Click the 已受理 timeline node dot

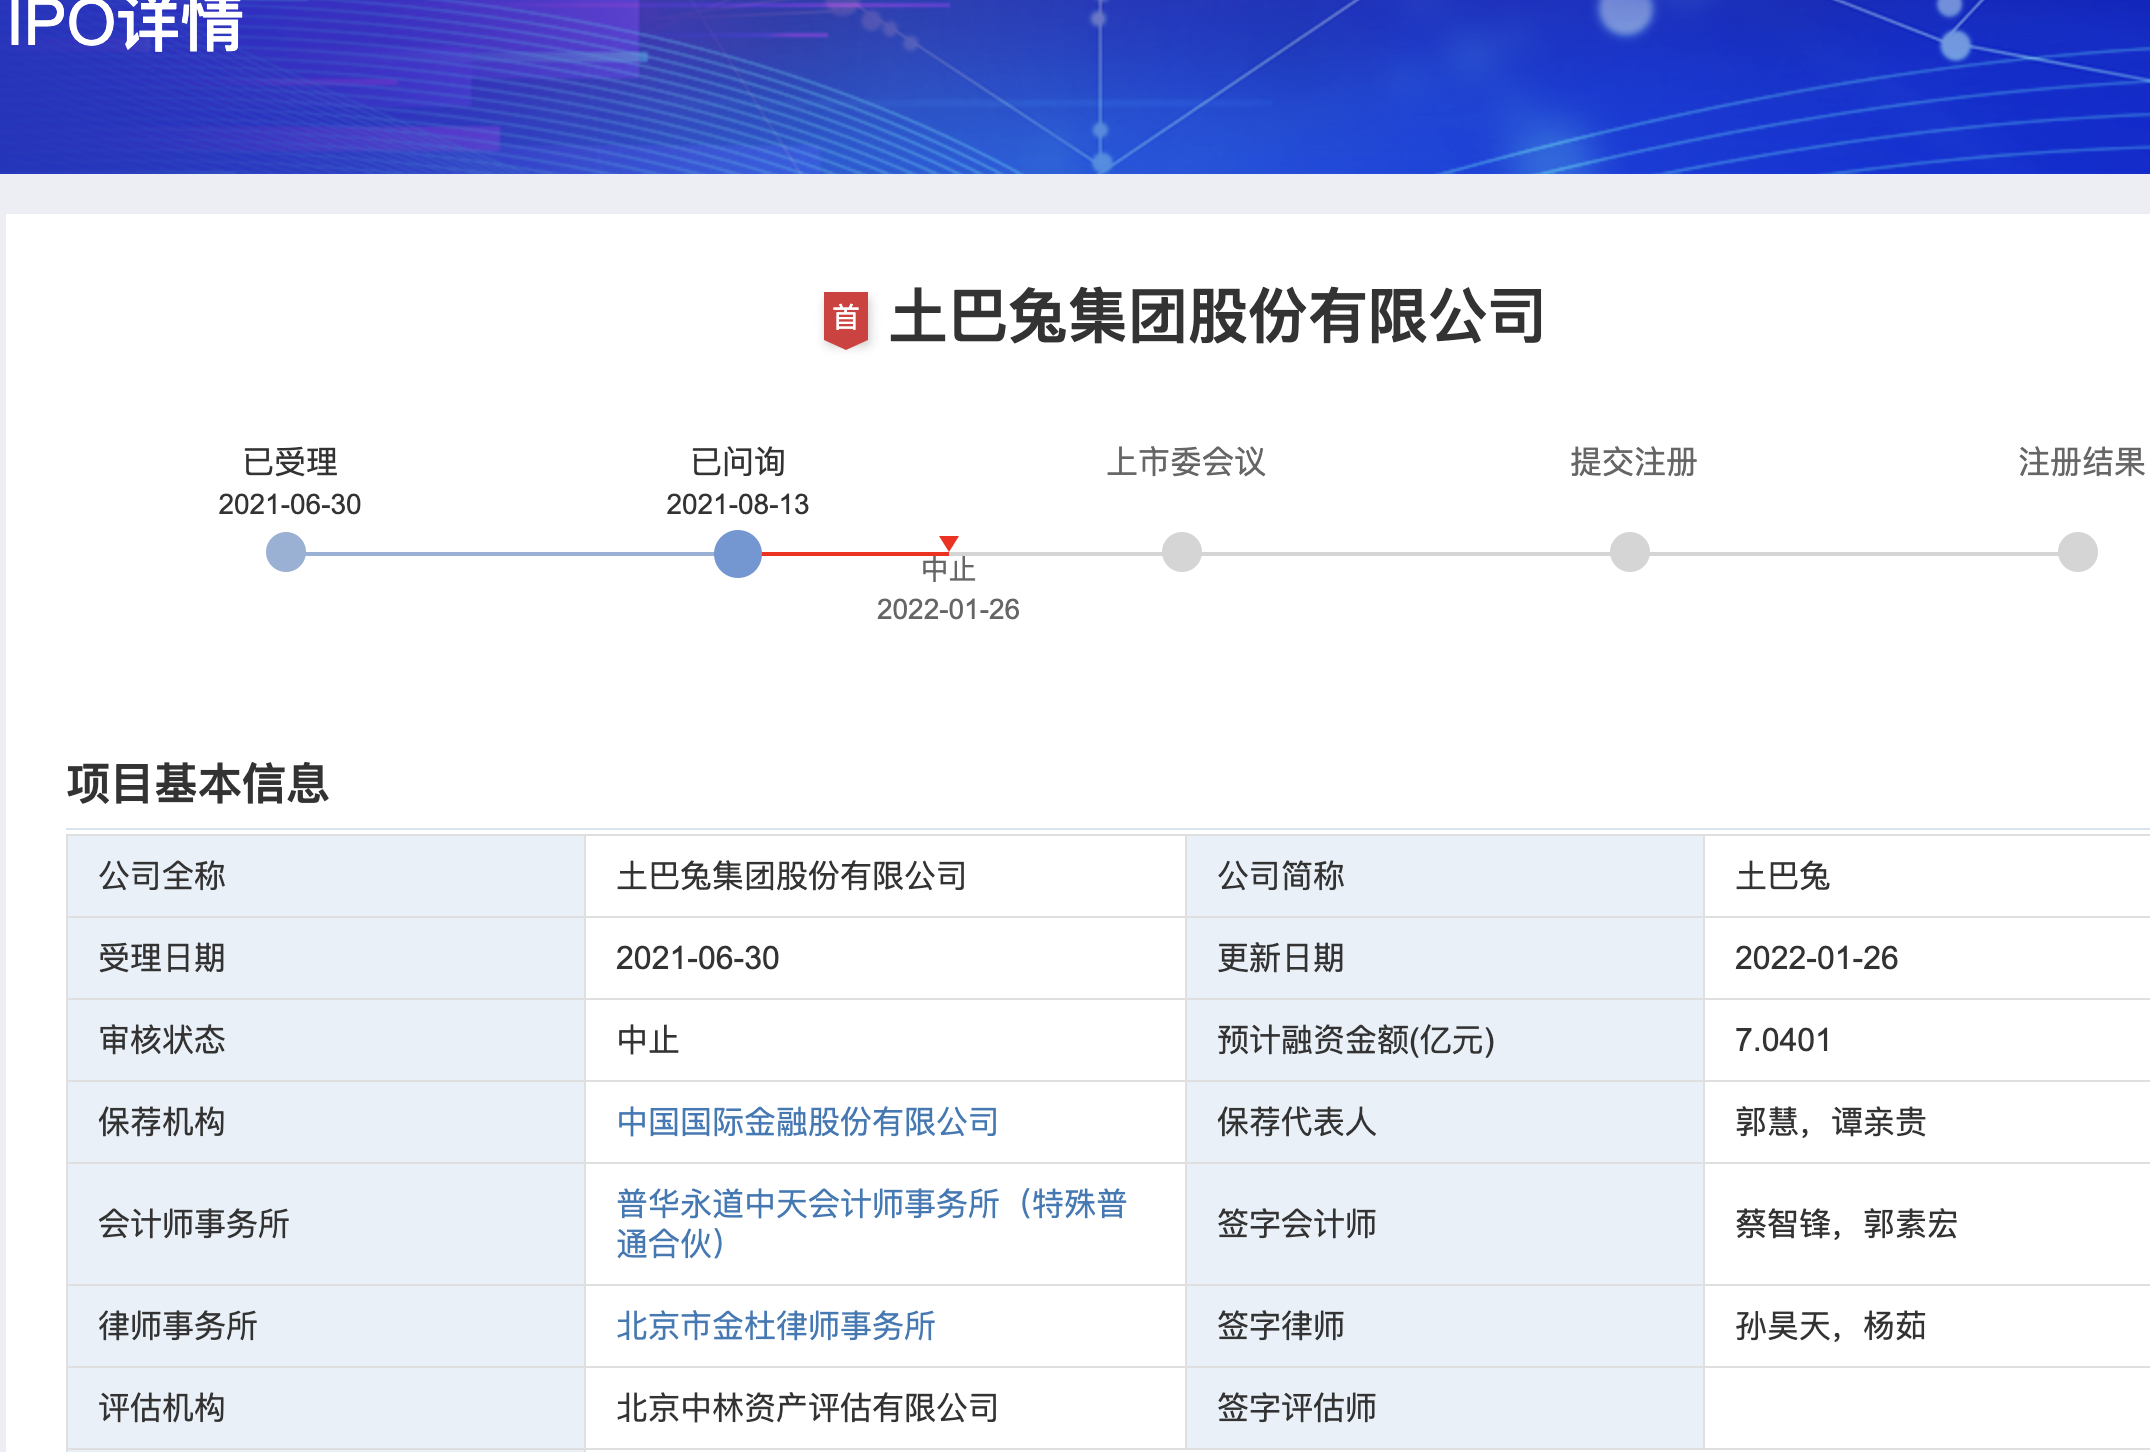286,552
